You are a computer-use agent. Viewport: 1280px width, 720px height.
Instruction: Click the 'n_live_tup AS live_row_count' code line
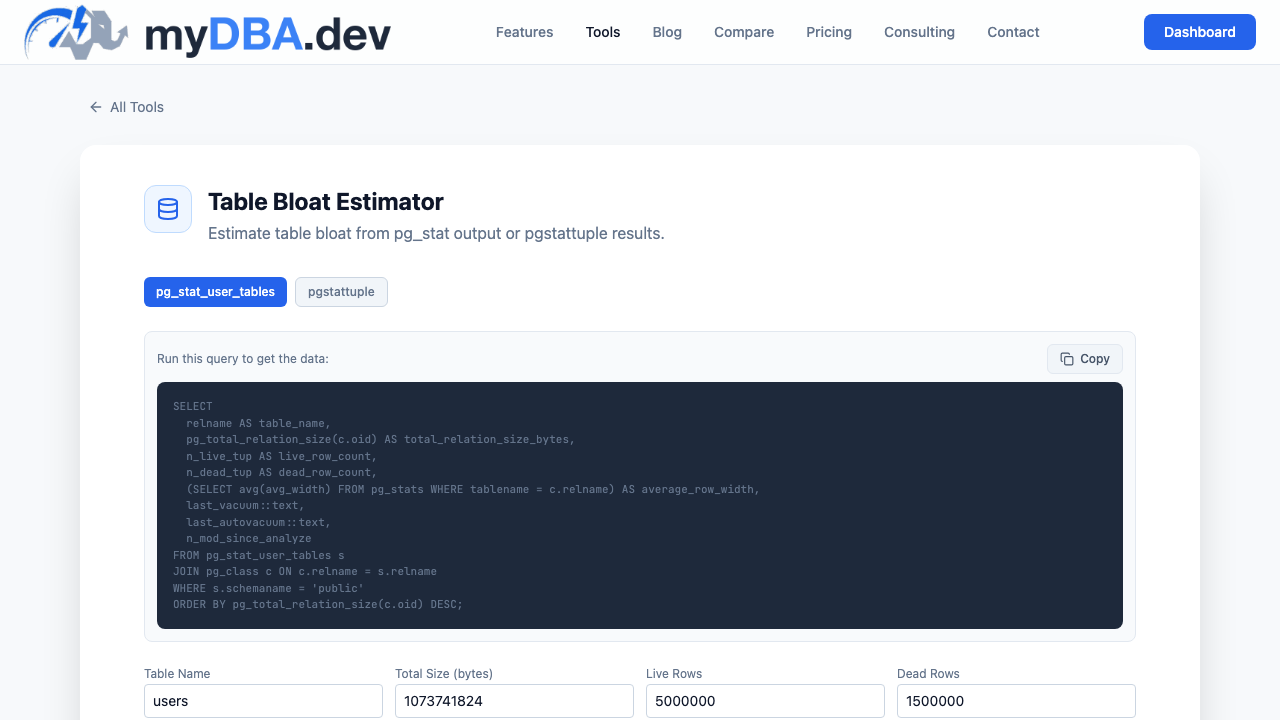pyautogui.click(x=281, y=456)
